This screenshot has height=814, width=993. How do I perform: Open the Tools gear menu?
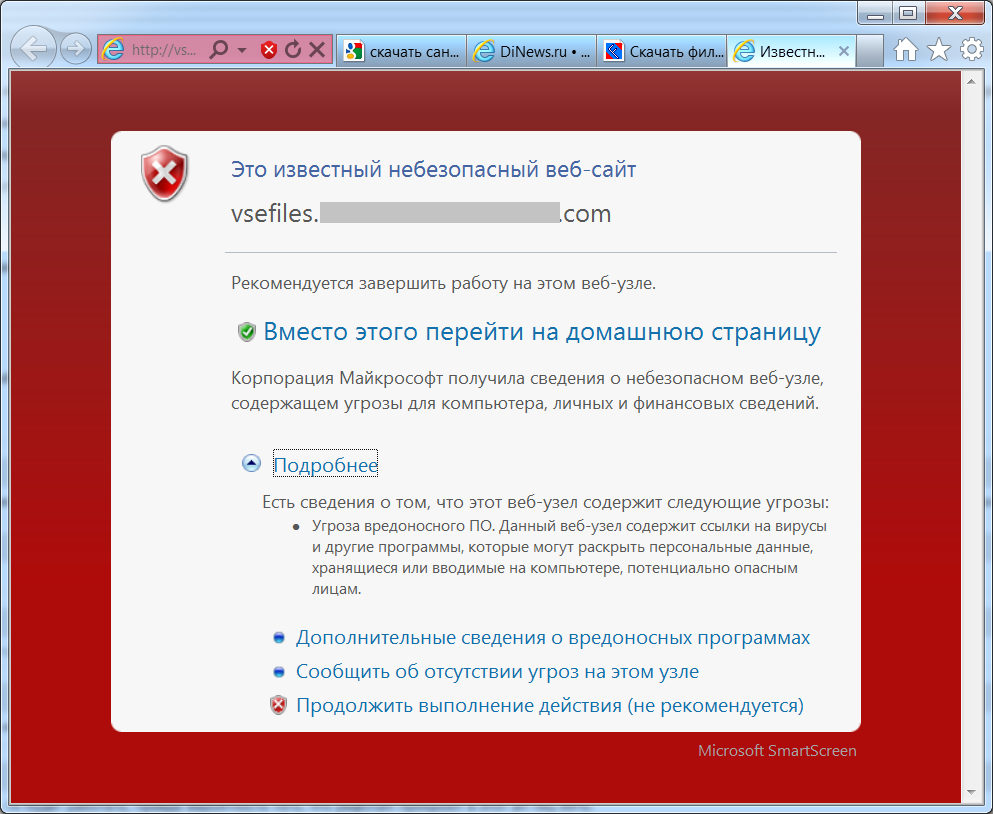point(971,49)
